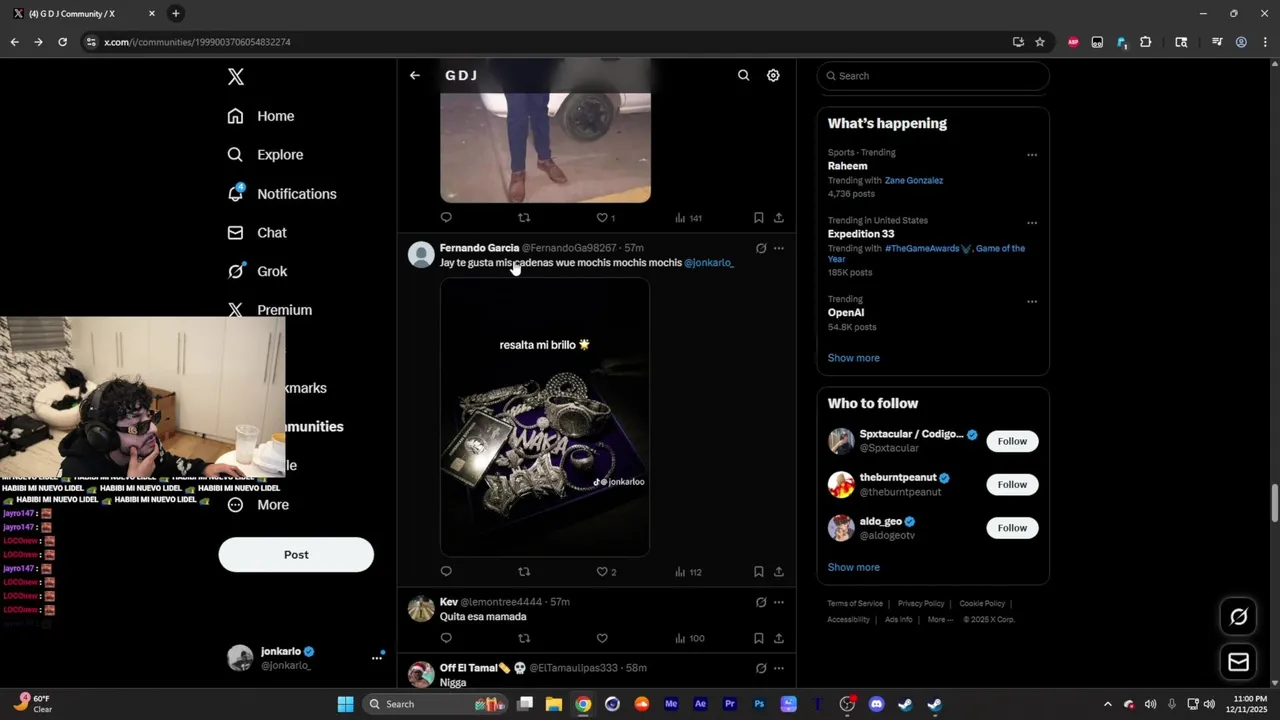Reload the page in Chrome
Viewport: 1280px width, 720px height.
pyautogui.click(x=62, y=42)
